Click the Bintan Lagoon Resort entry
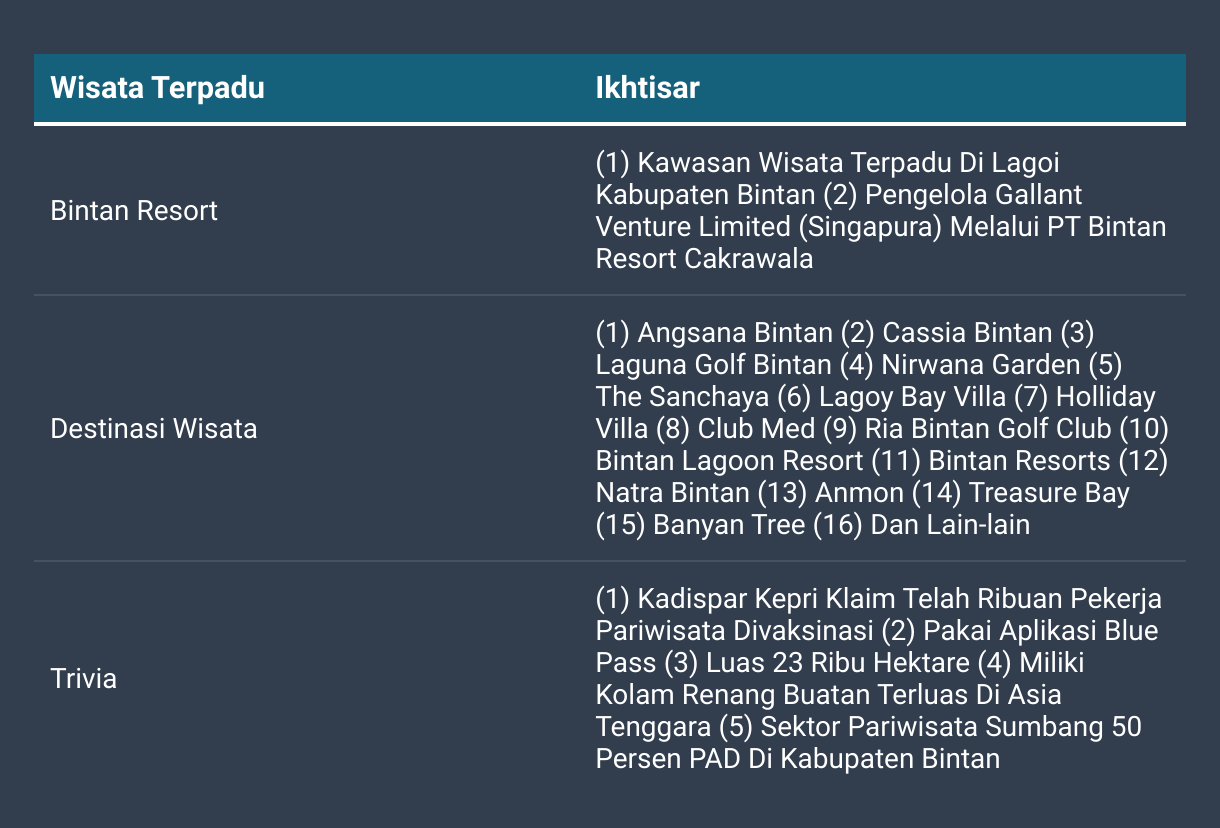The width and height of the screenshot is (1220, 828). click(729, 461)
